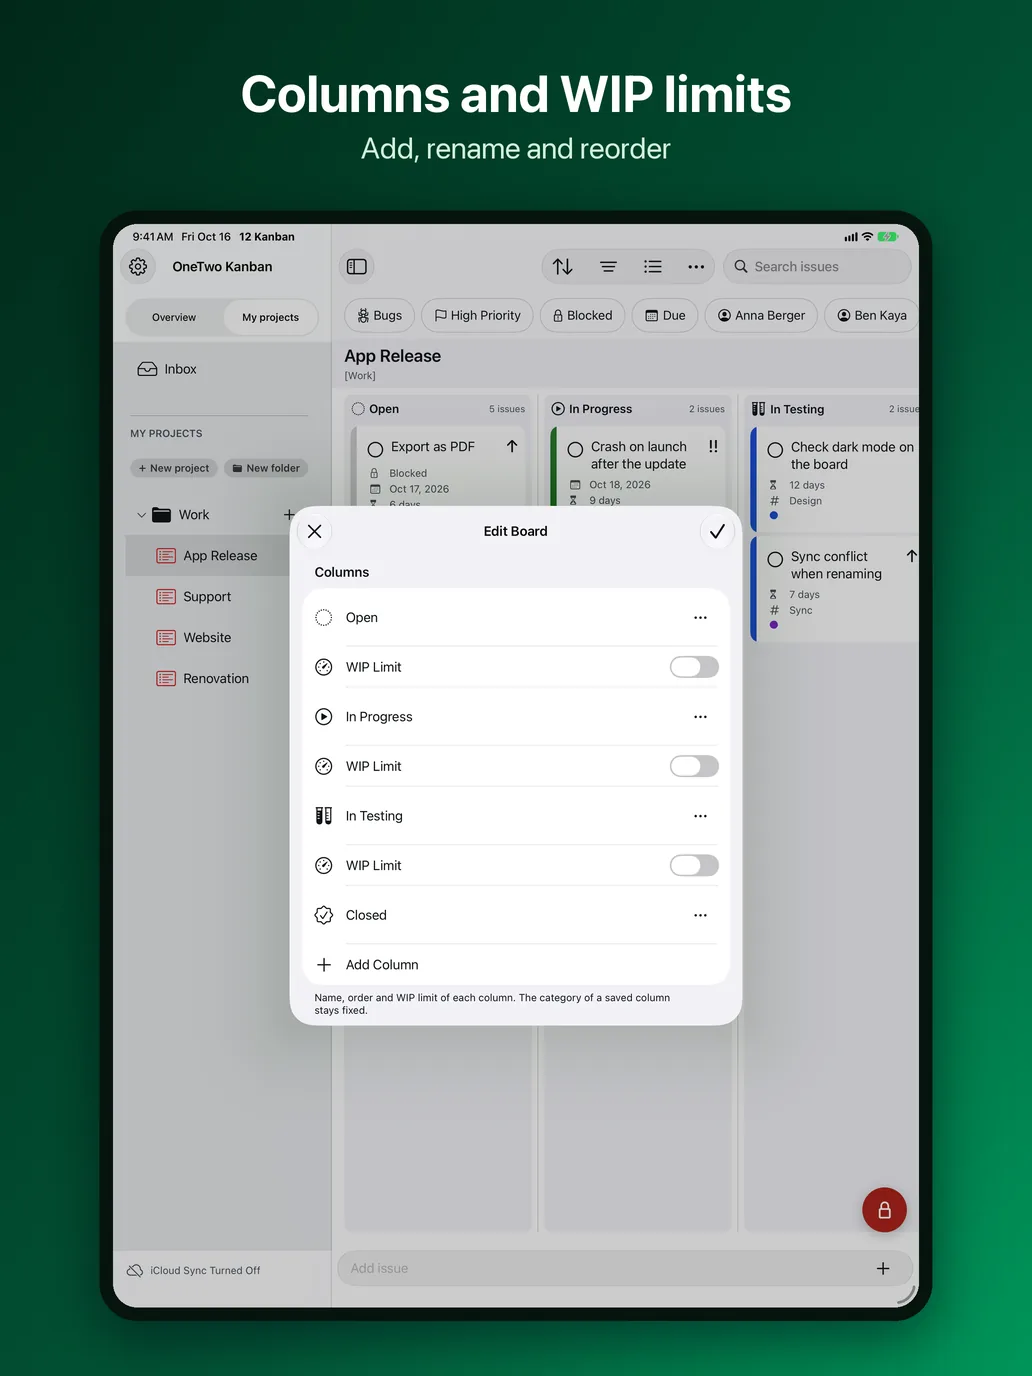This screenshot has height=1376, width=1032.
Task: Switch to My projects tab
Action: click(270, 317)
